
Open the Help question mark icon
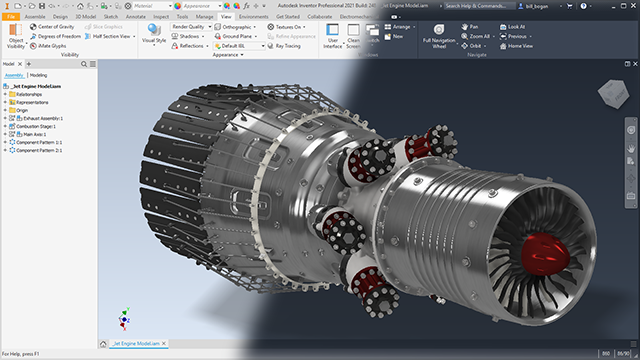pyautogui.click(x=584, y=6)
